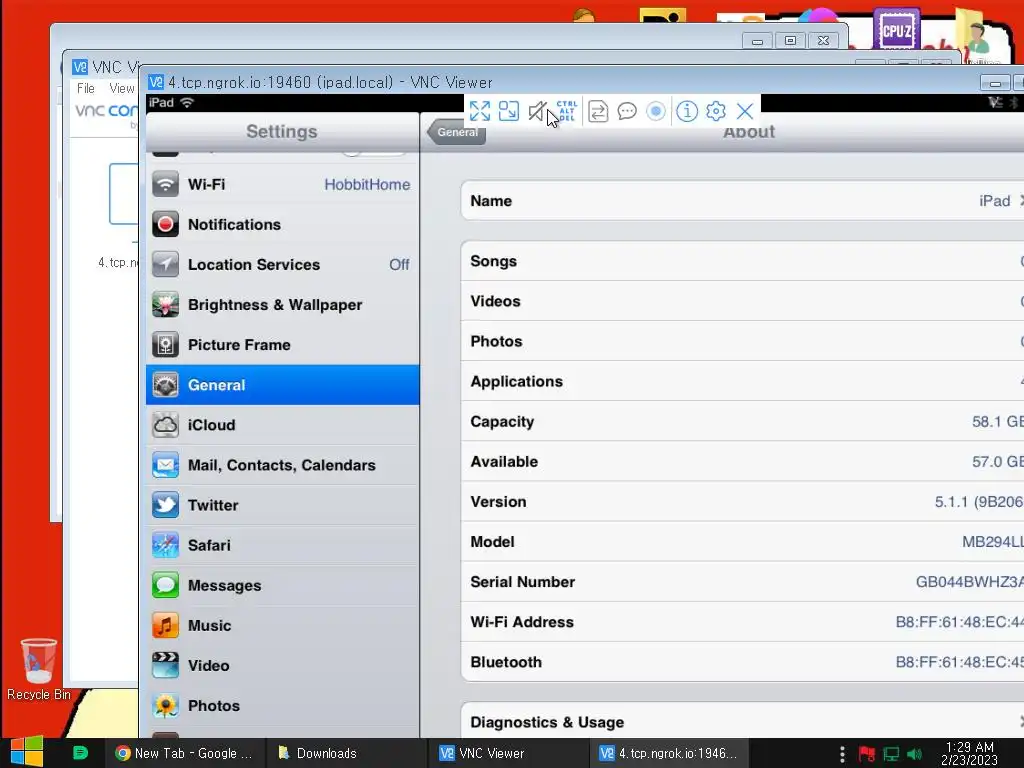Click the Version 5.1.1 row
Viewport: 1024px width, 768px height.
click(x=743, y=502)
